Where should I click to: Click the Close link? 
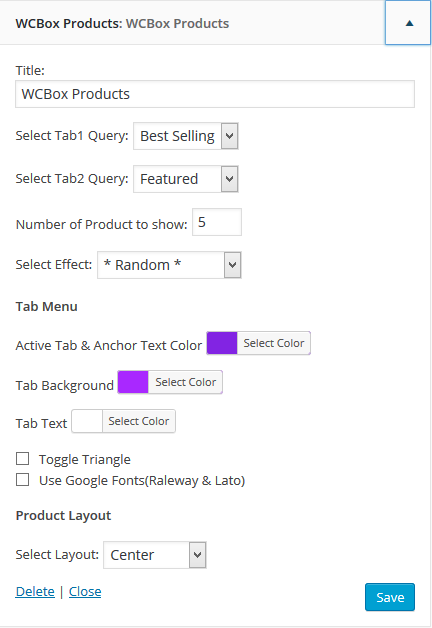click(85, 592)
